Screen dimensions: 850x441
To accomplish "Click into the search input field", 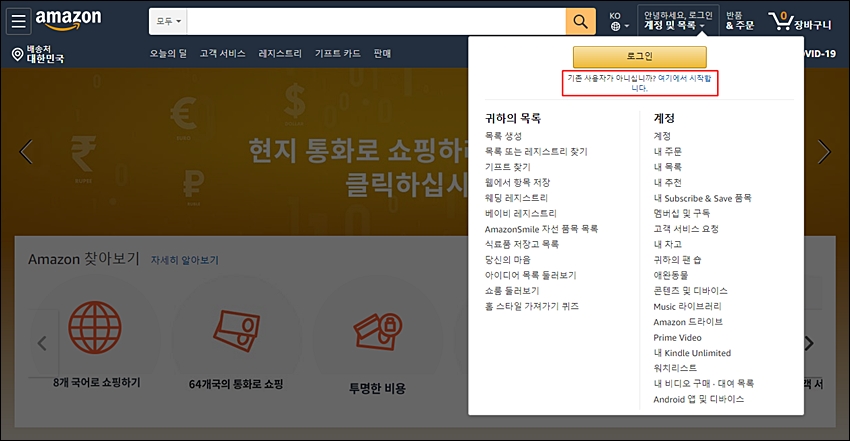I will pos(376,21).
